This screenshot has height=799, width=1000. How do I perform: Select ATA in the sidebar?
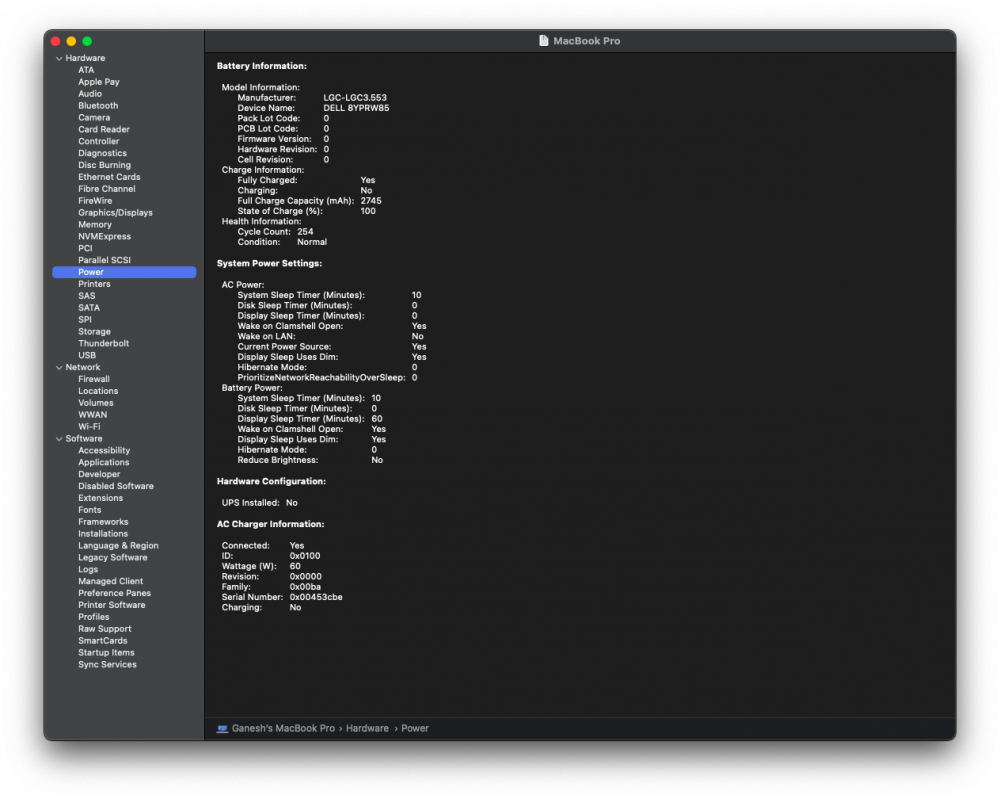coord(86,70)
